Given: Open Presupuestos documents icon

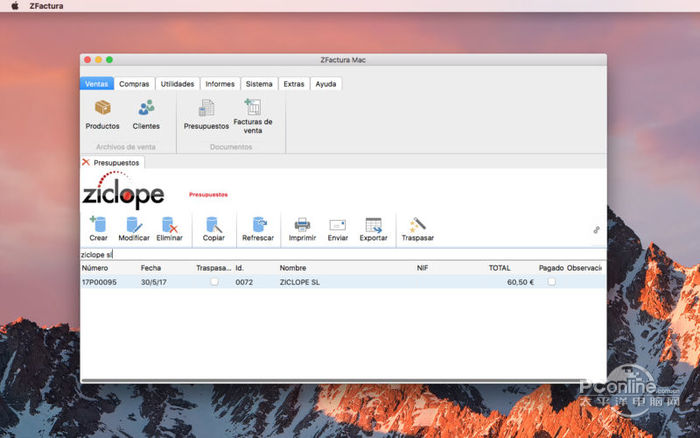Looking at the screenshot, I should tap(206, 108).
